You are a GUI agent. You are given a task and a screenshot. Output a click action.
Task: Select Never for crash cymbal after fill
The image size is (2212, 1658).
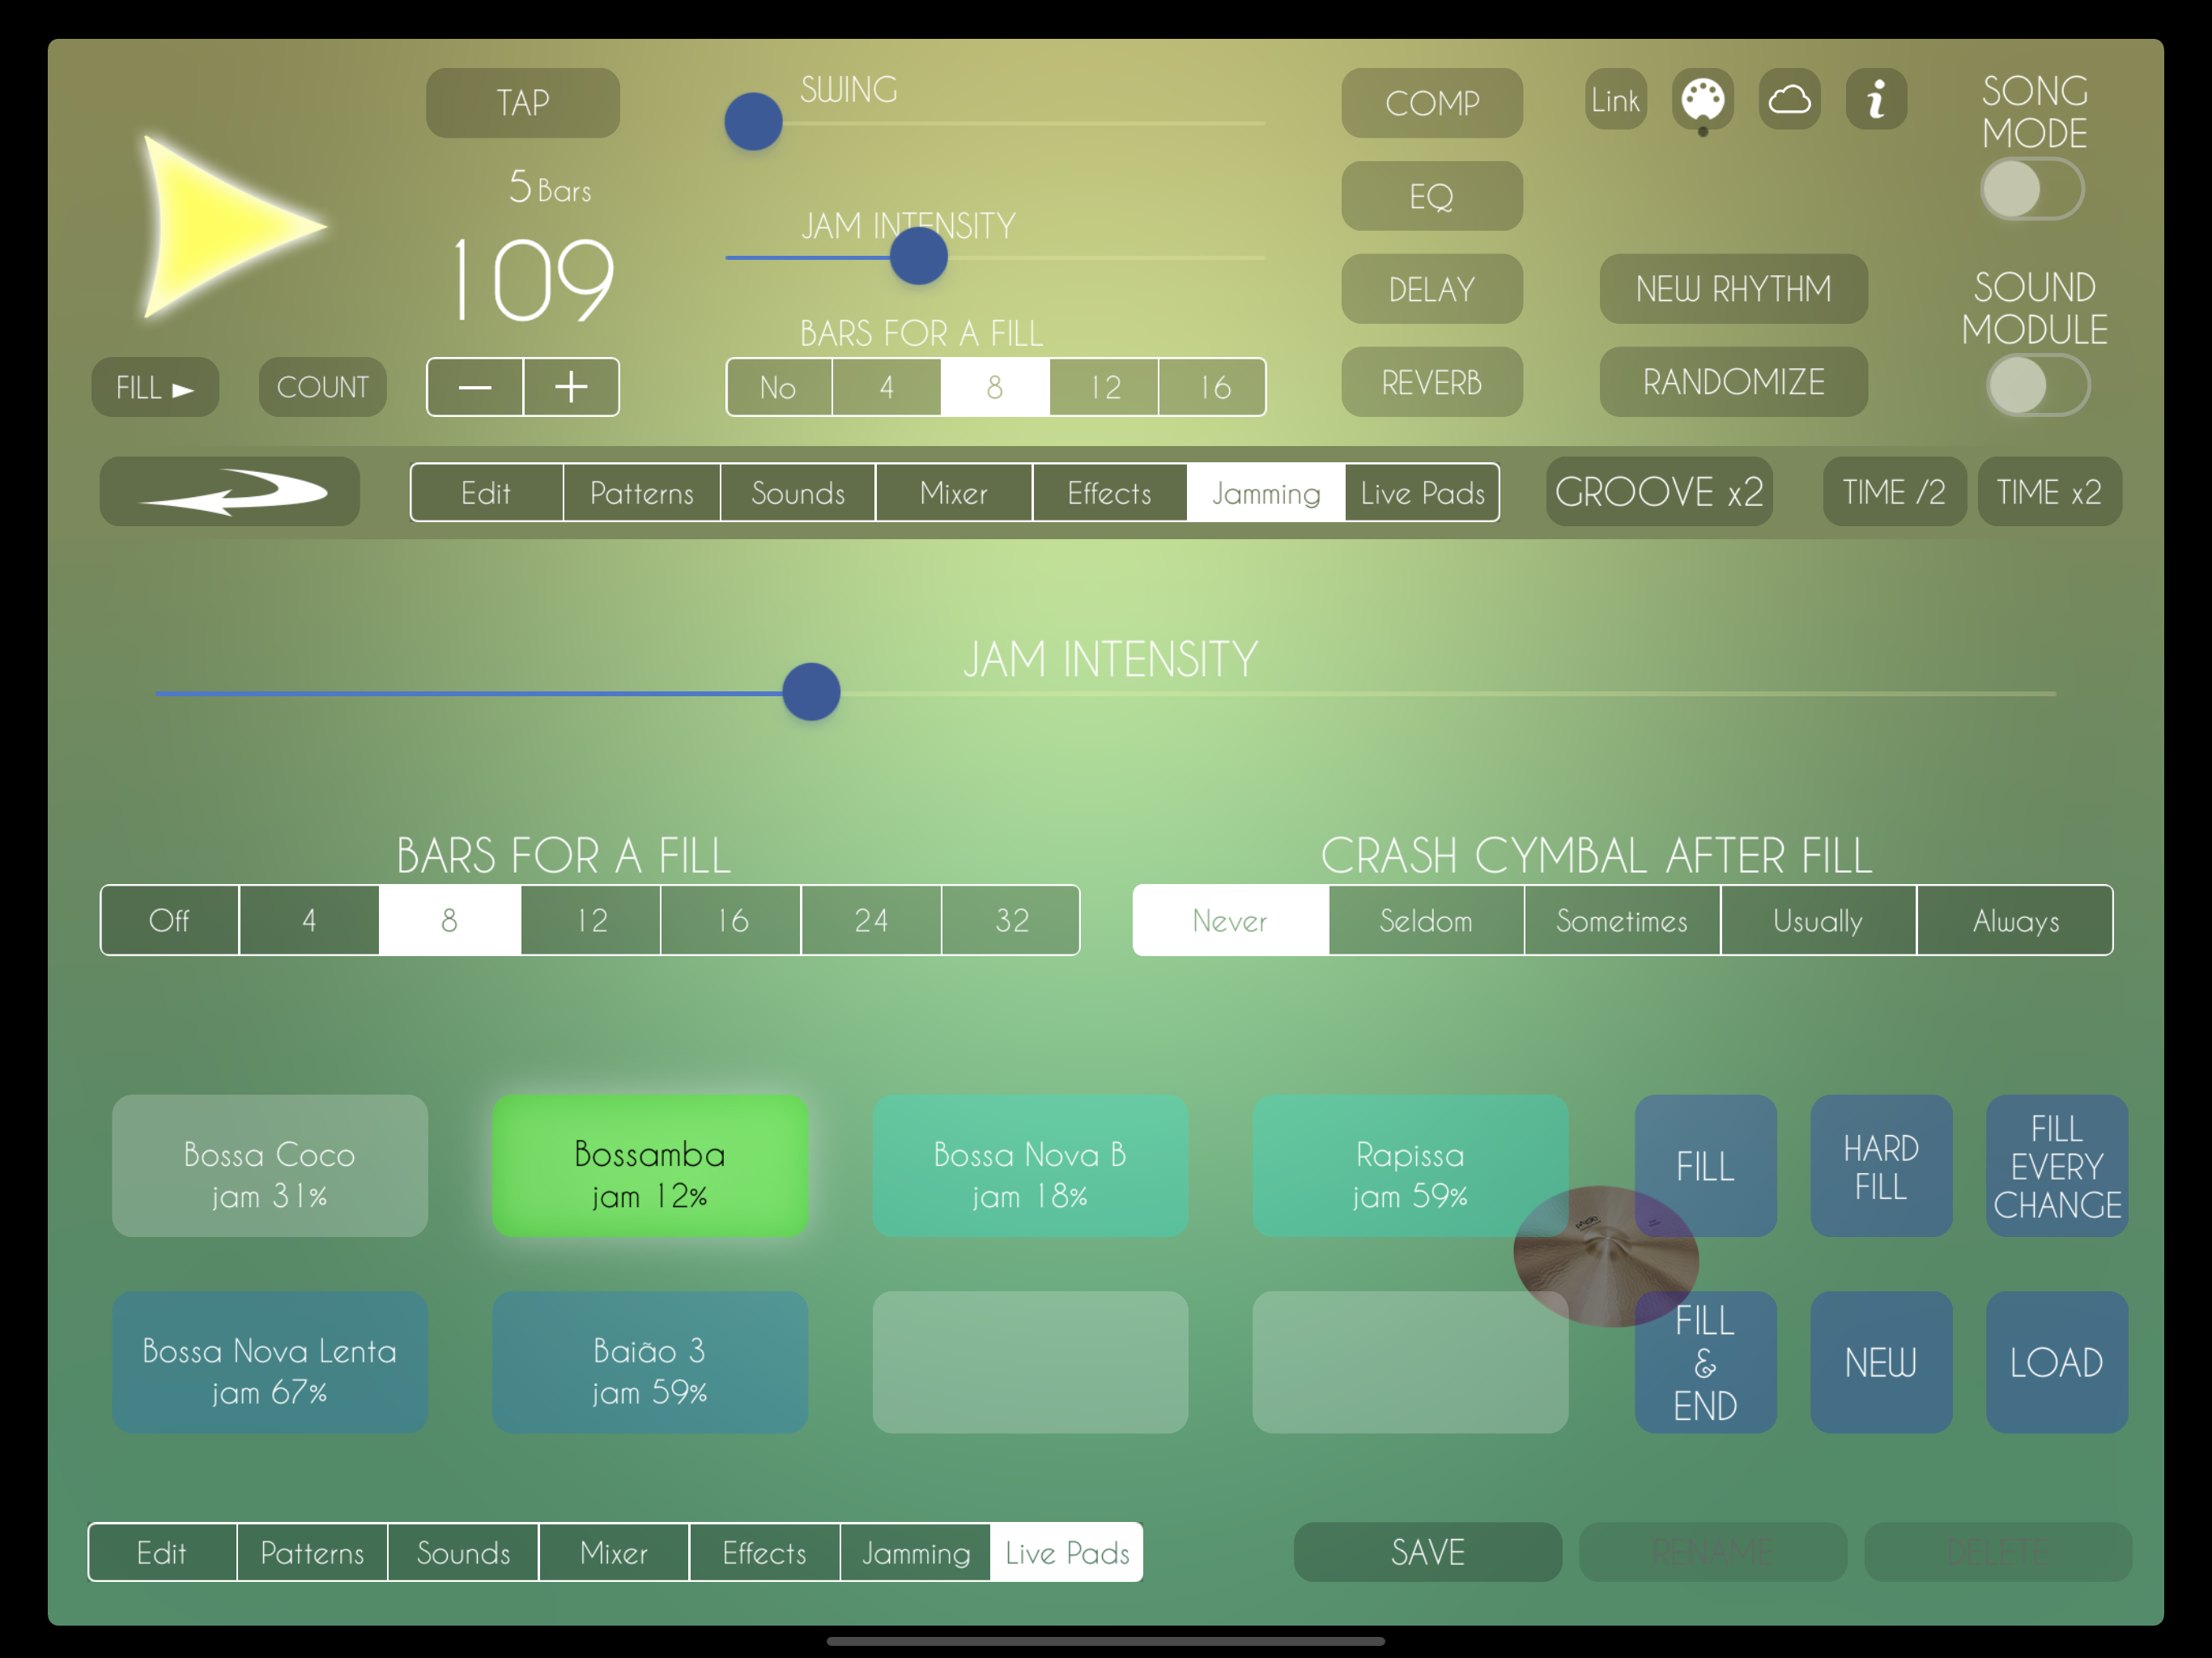click(1230, 920)
